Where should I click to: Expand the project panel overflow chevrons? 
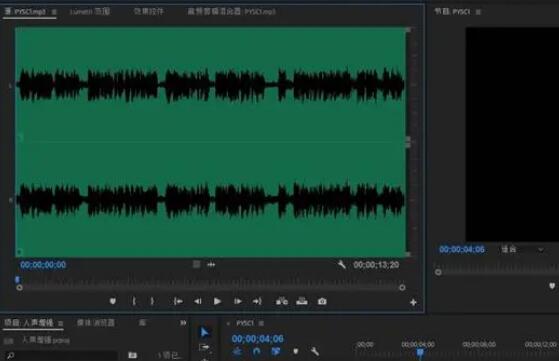pyautogui.click(x=183, y=323)
